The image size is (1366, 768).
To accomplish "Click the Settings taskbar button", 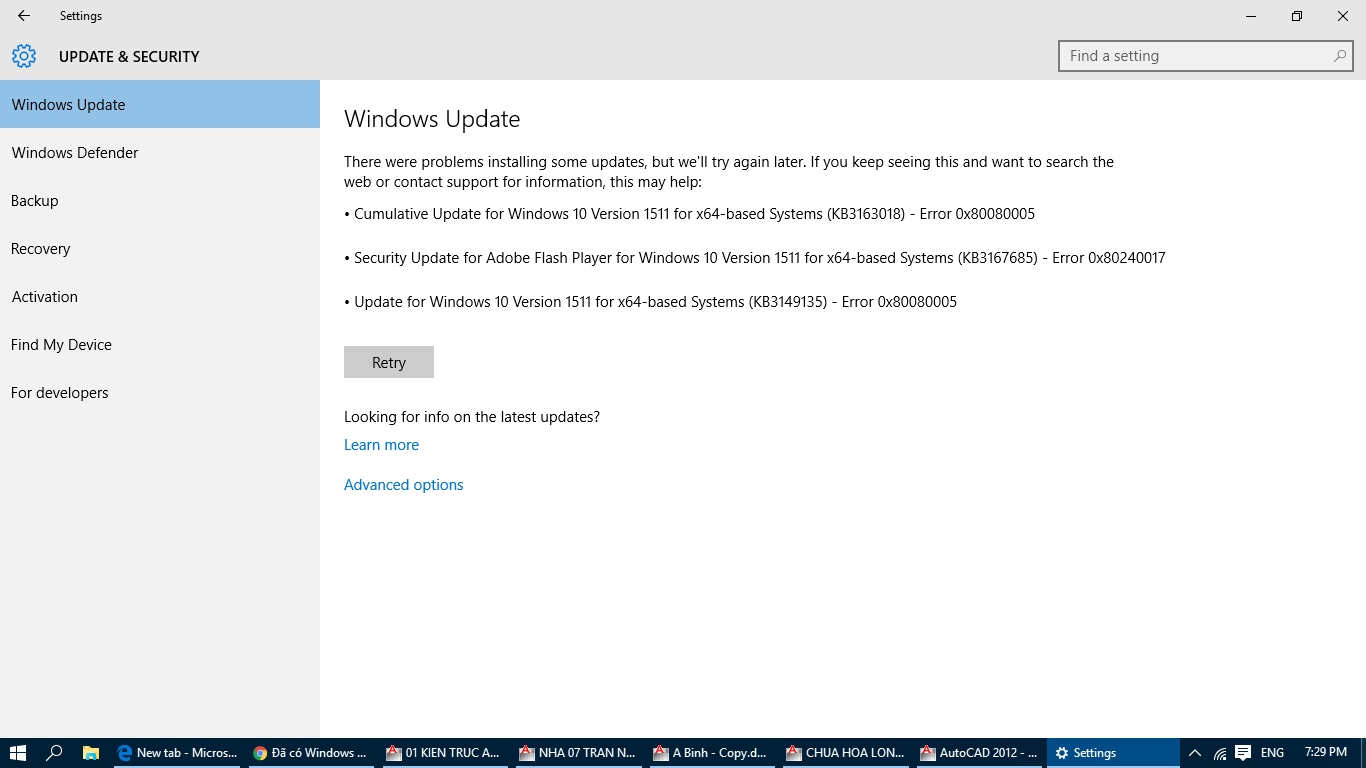I will click(1113, 753).
